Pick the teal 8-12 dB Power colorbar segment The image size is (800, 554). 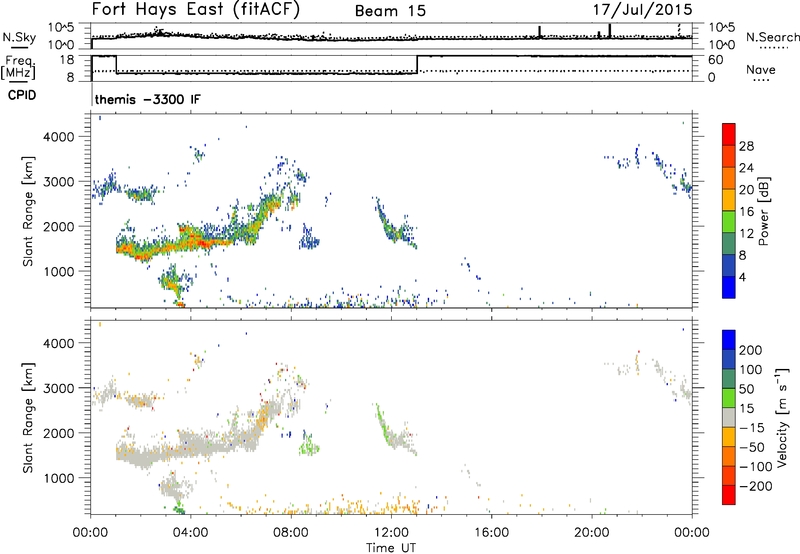coord(729,243)
